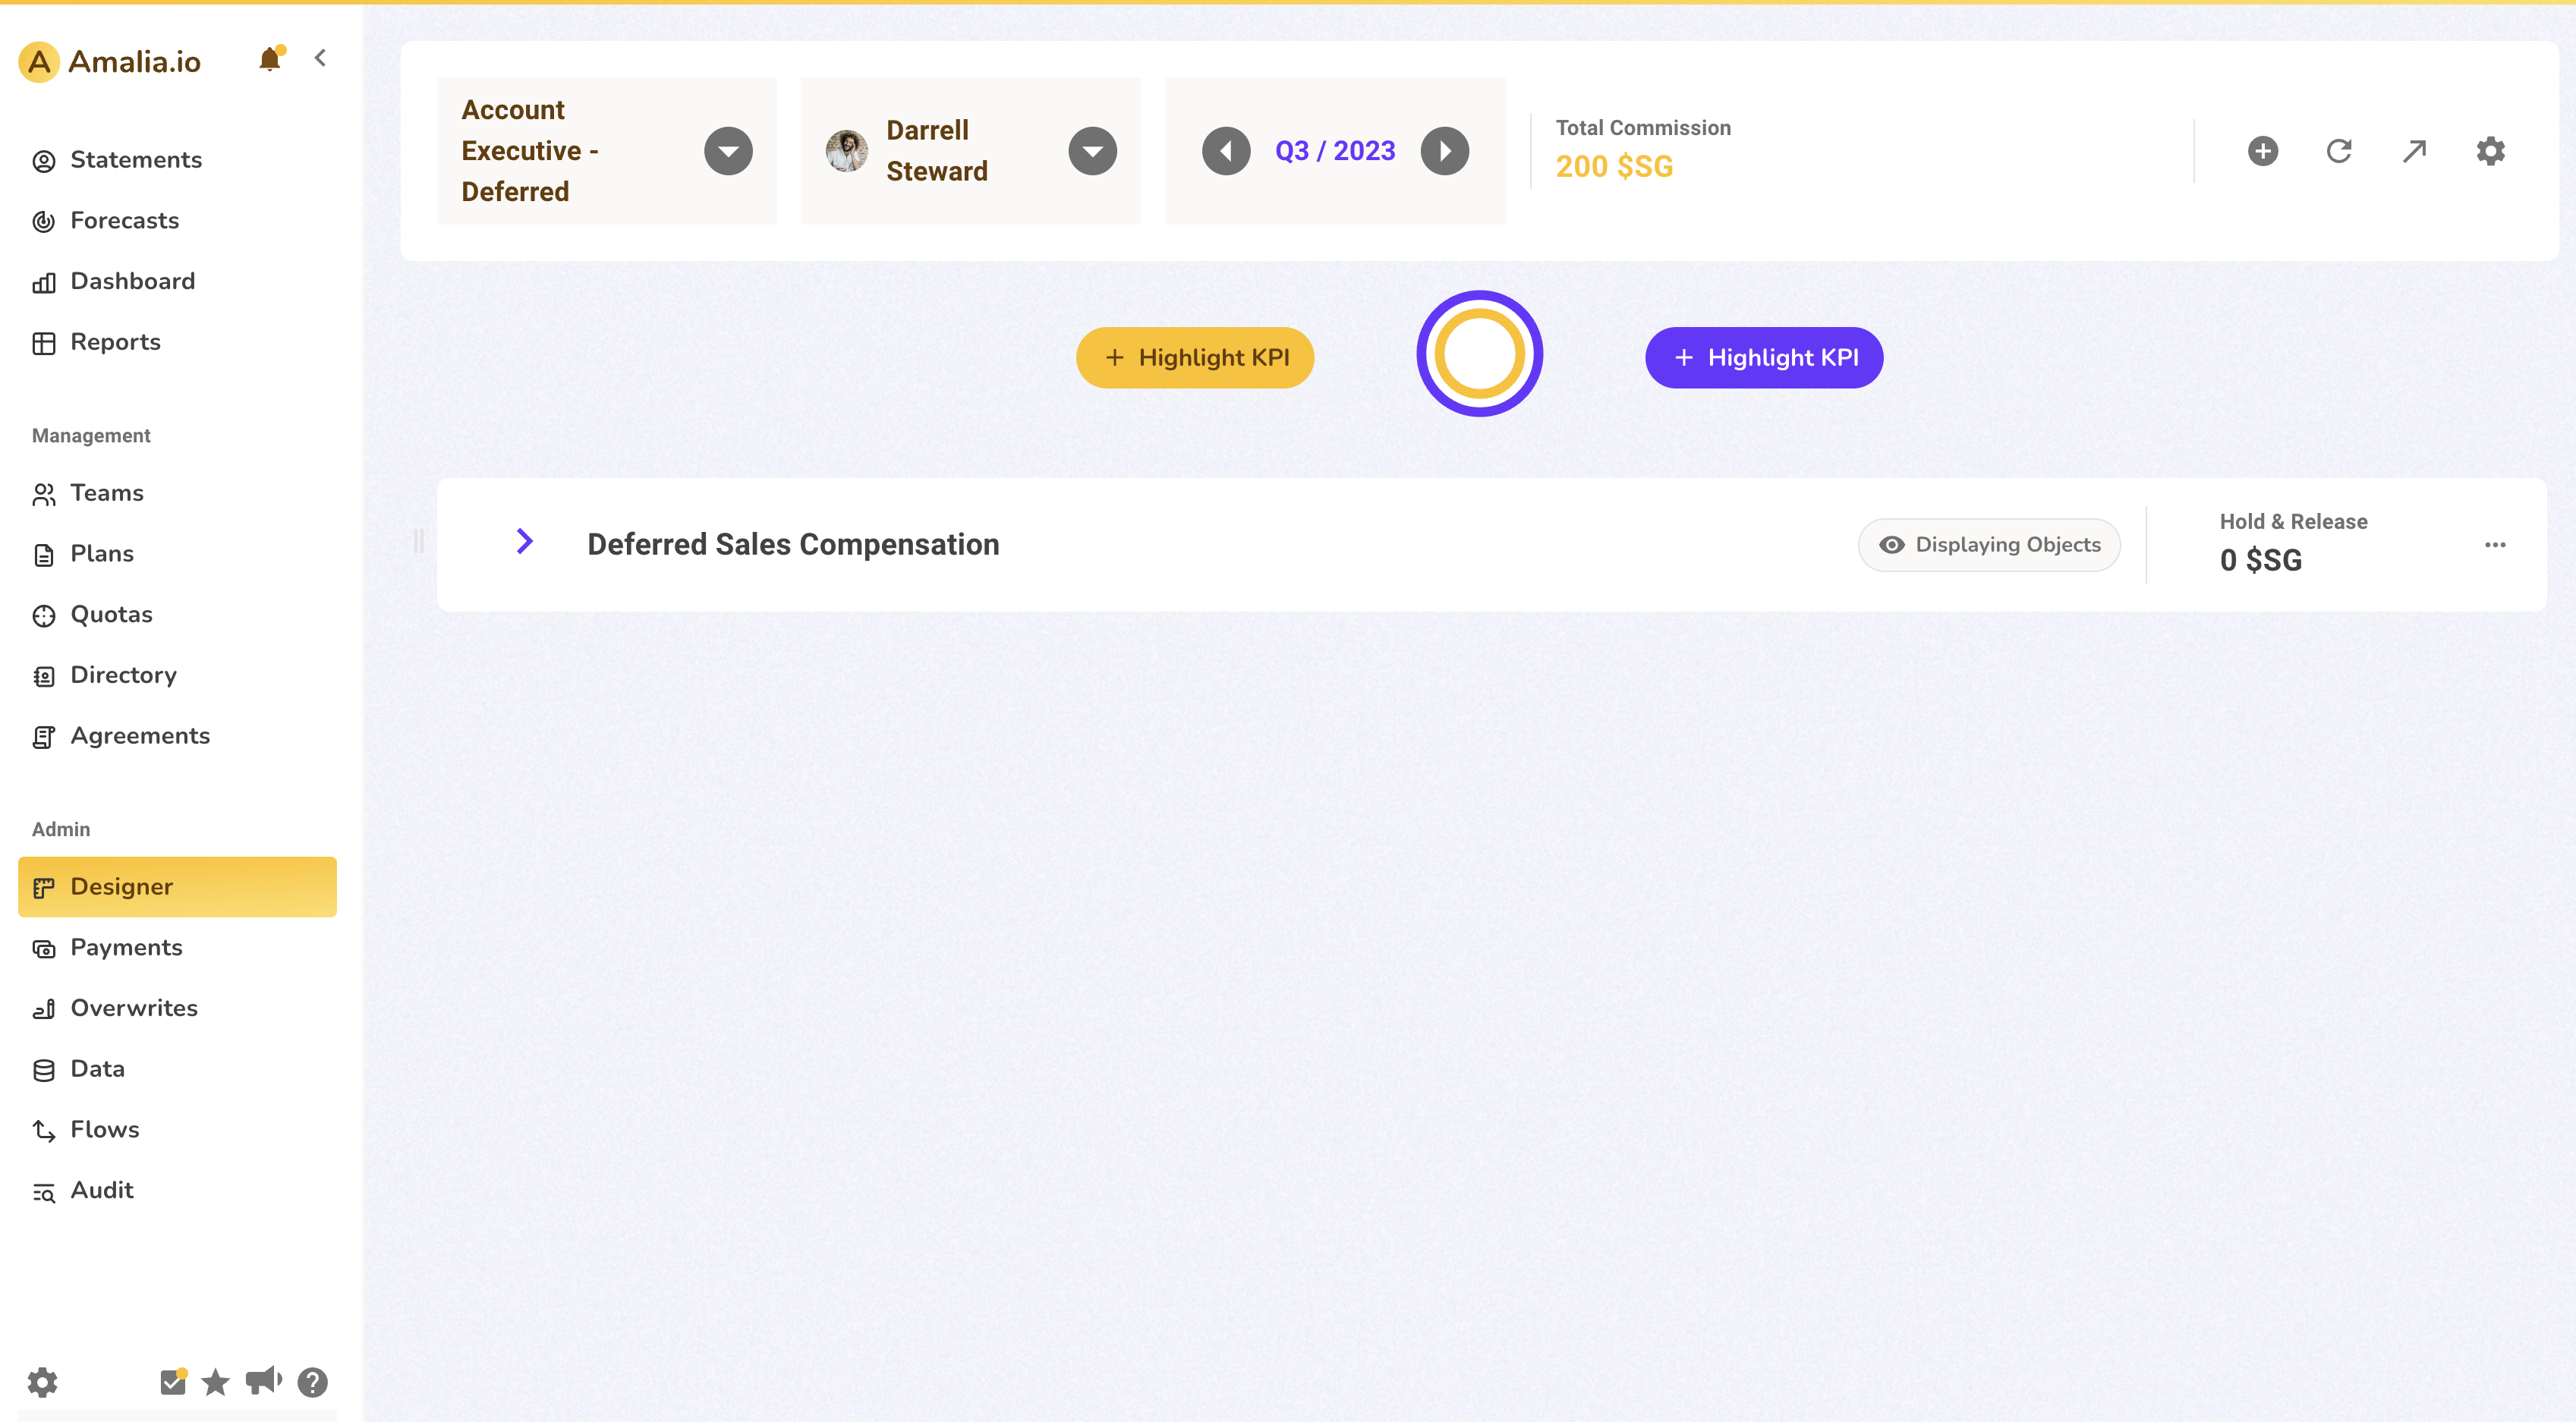Click the Hold & Release 0 $SG value
The height and width of the screenshot is (1422, 2576).
(2260, 560)
